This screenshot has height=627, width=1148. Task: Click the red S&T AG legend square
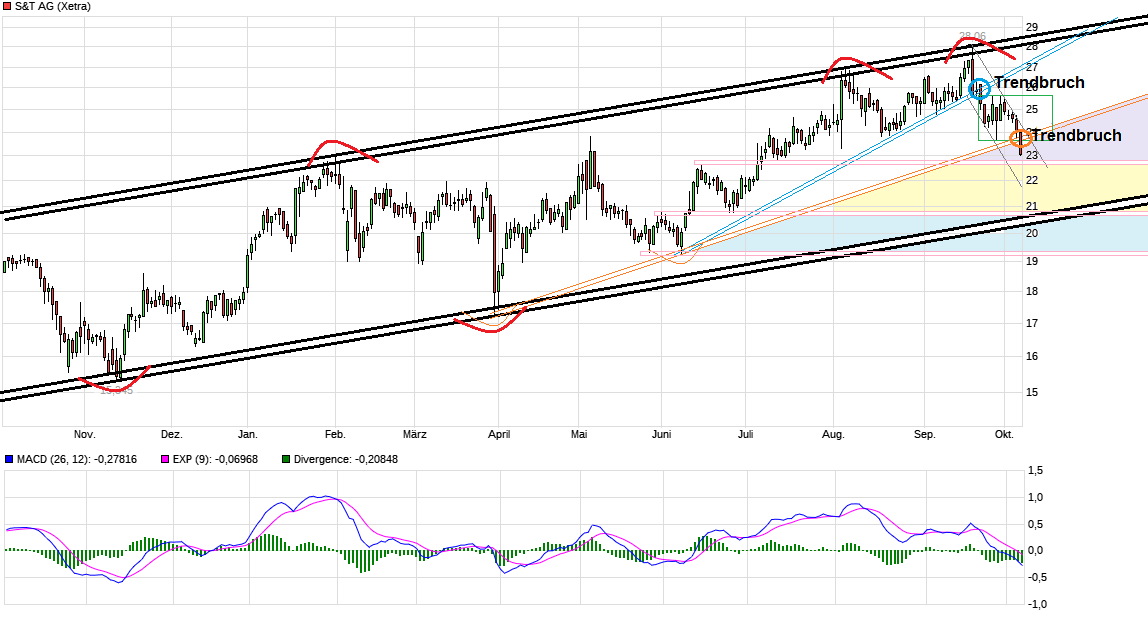[8, 6]
